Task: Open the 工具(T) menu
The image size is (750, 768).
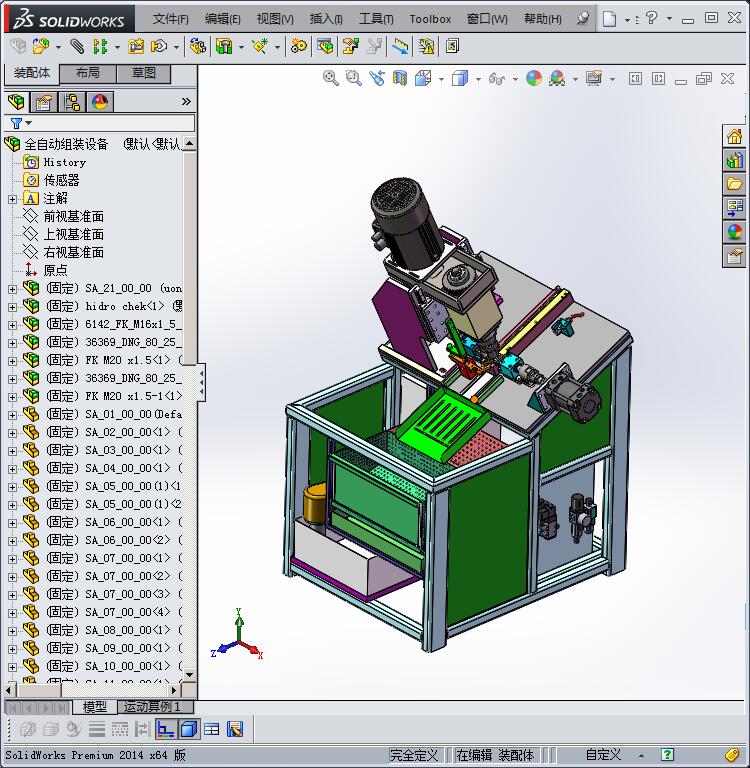Action: click(x=376, y=19)
